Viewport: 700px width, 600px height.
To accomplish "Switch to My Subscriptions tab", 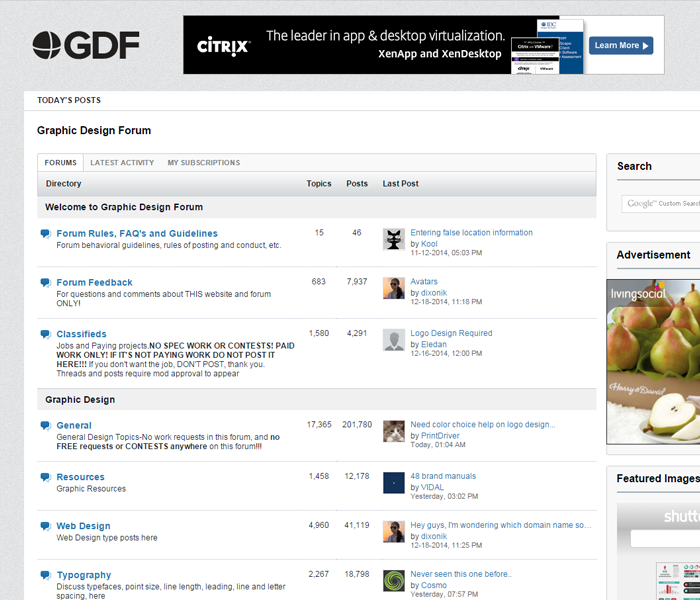I will (204, 163).
